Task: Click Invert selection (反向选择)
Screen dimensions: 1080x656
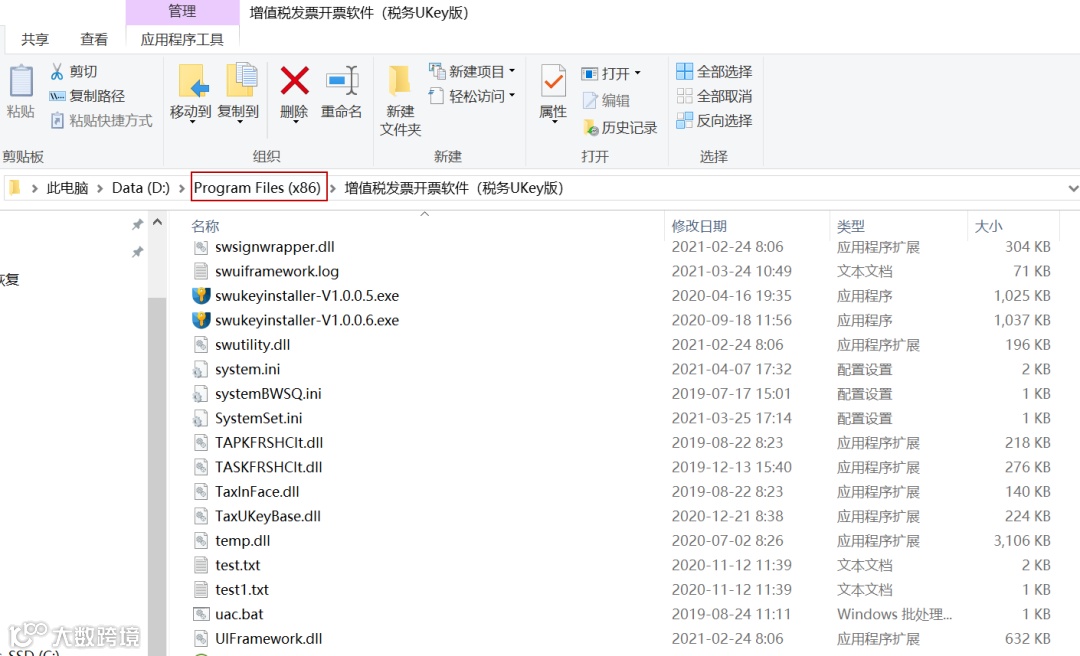Action: coord(714,121)
